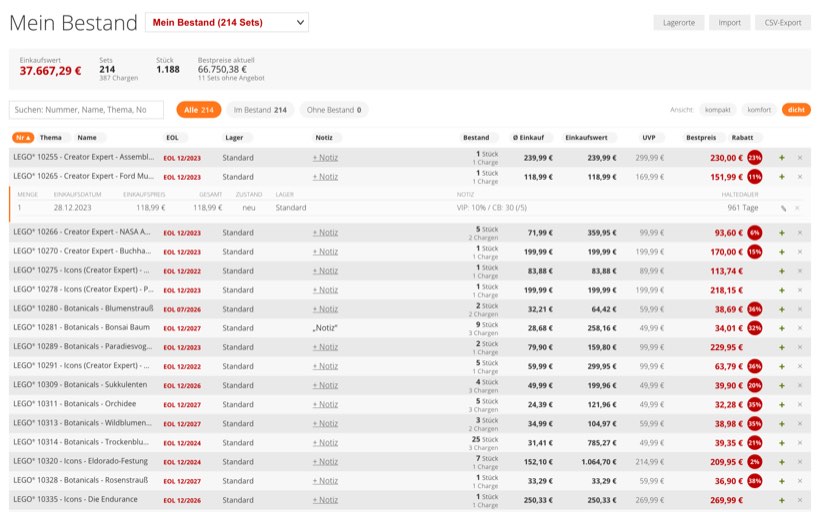Viewport: 820px width, 512px height.
Task: Select the Ohne Bestand 0 filter
Action: (334, 110)
